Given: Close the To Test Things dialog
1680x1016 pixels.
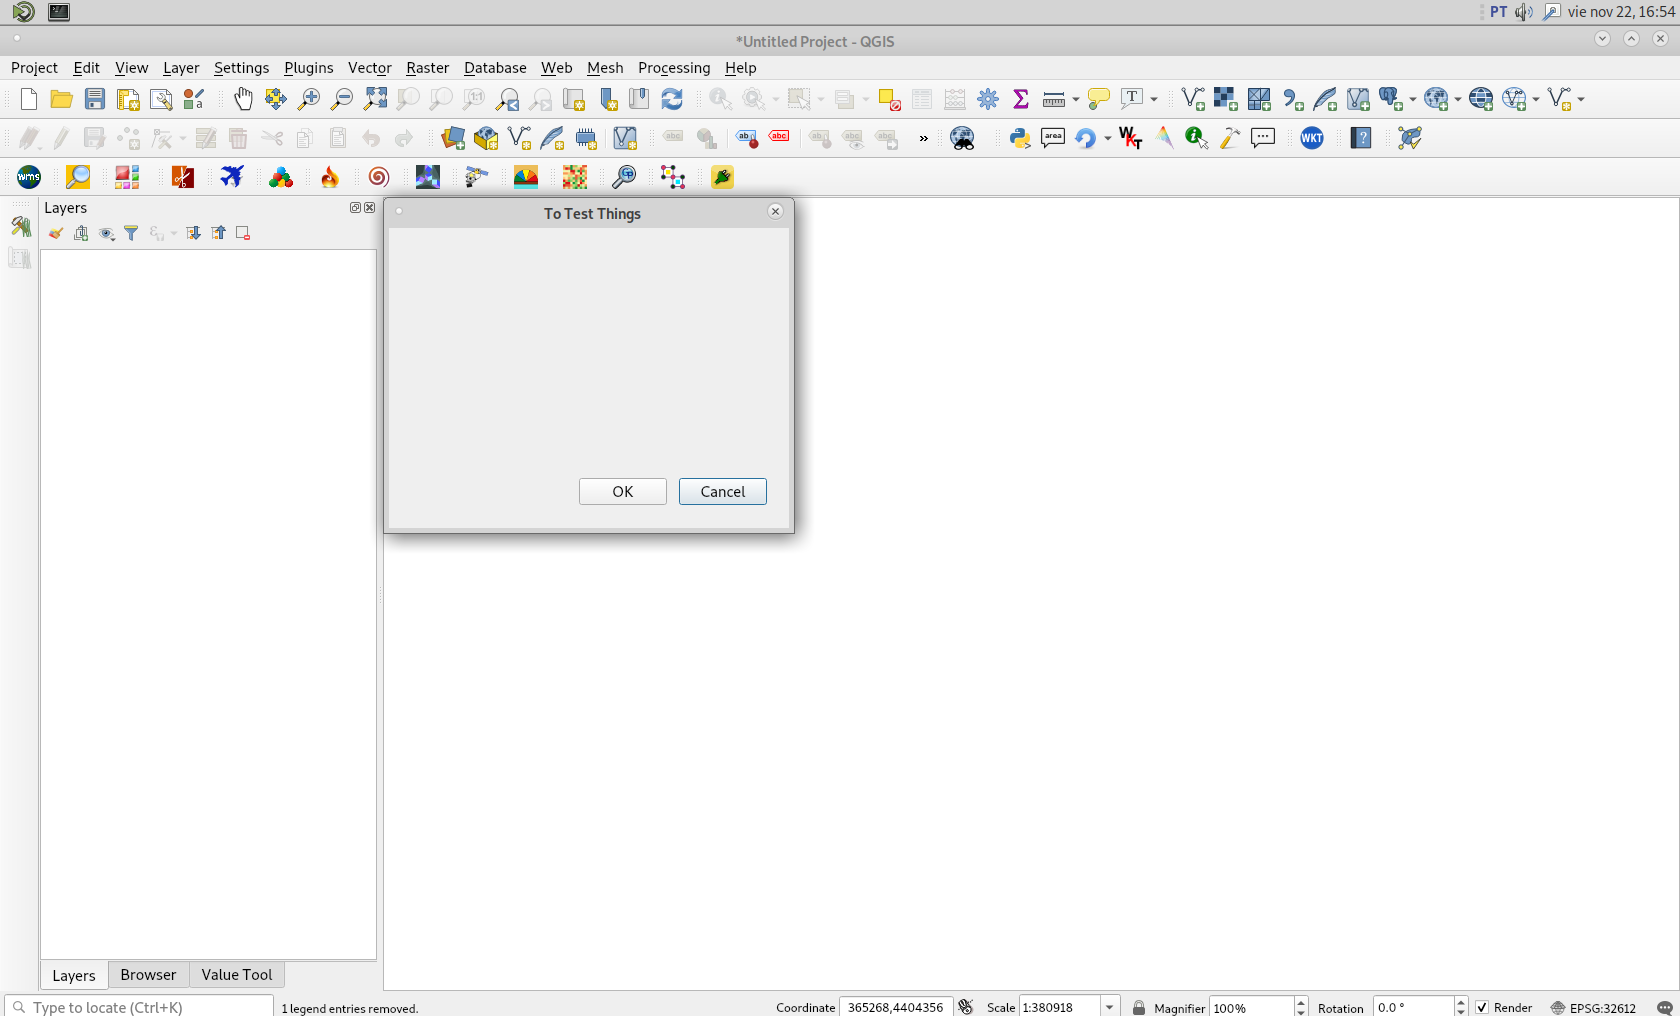Looking at the screenshot, I should point(775,211).
